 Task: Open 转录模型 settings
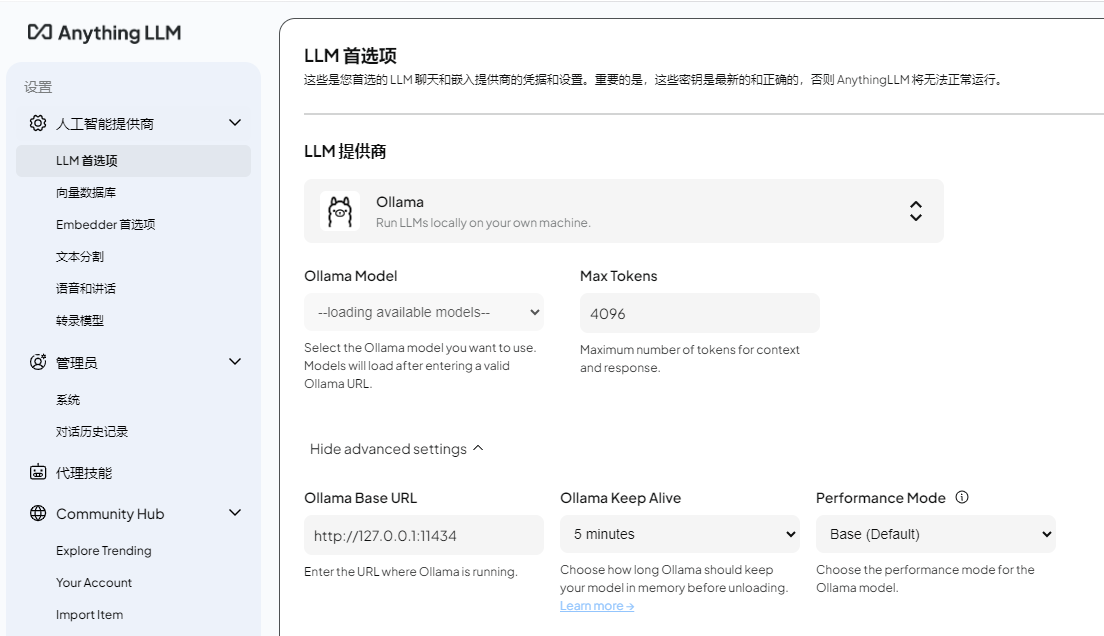[80, 320]
